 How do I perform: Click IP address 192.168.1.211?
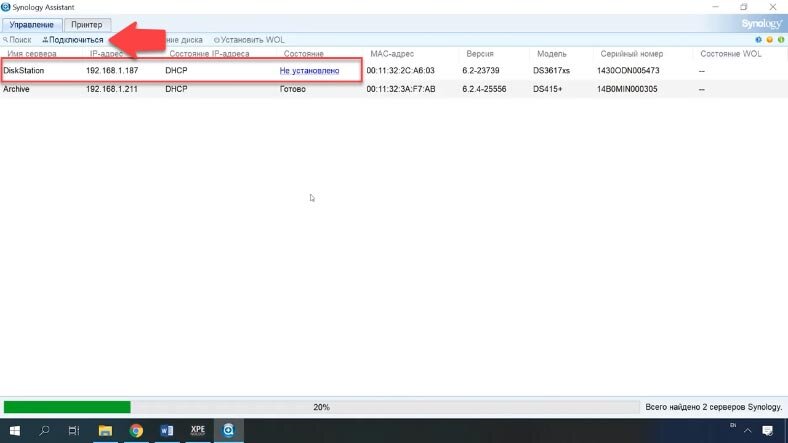click(112, 89)
